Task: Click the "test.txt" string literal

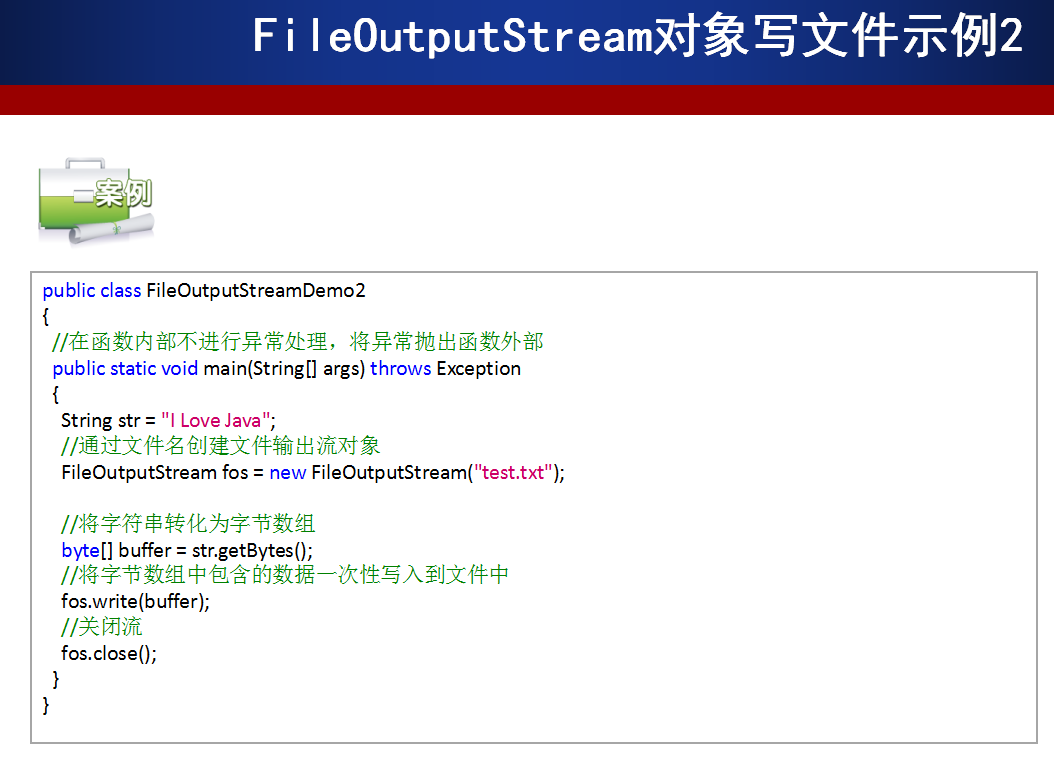Action: click(x=514, y=472)
